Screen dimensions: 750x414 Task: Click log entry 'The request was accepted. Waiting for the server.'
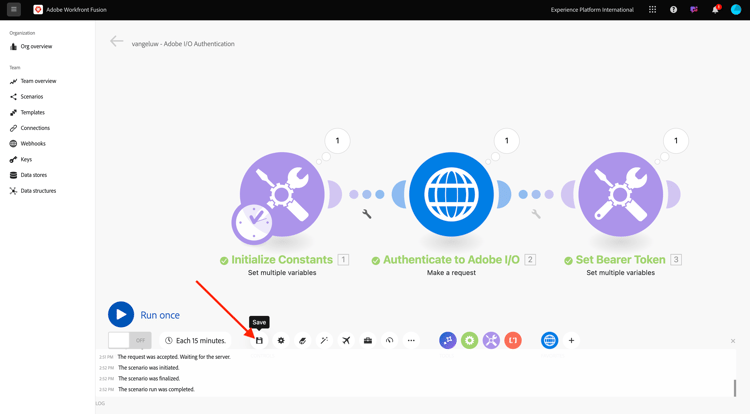(x=174, y=357)
